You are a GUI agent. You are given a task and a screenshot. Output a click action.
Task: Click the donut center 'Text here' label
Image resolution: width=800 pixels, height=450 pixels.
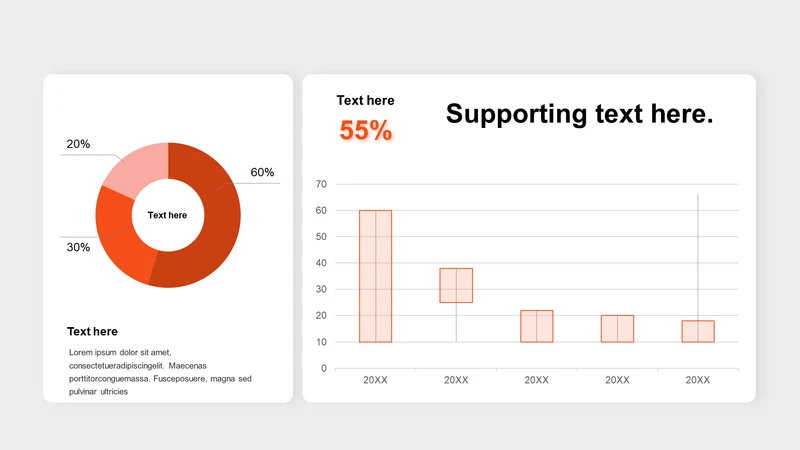click(x=167, y=215)
